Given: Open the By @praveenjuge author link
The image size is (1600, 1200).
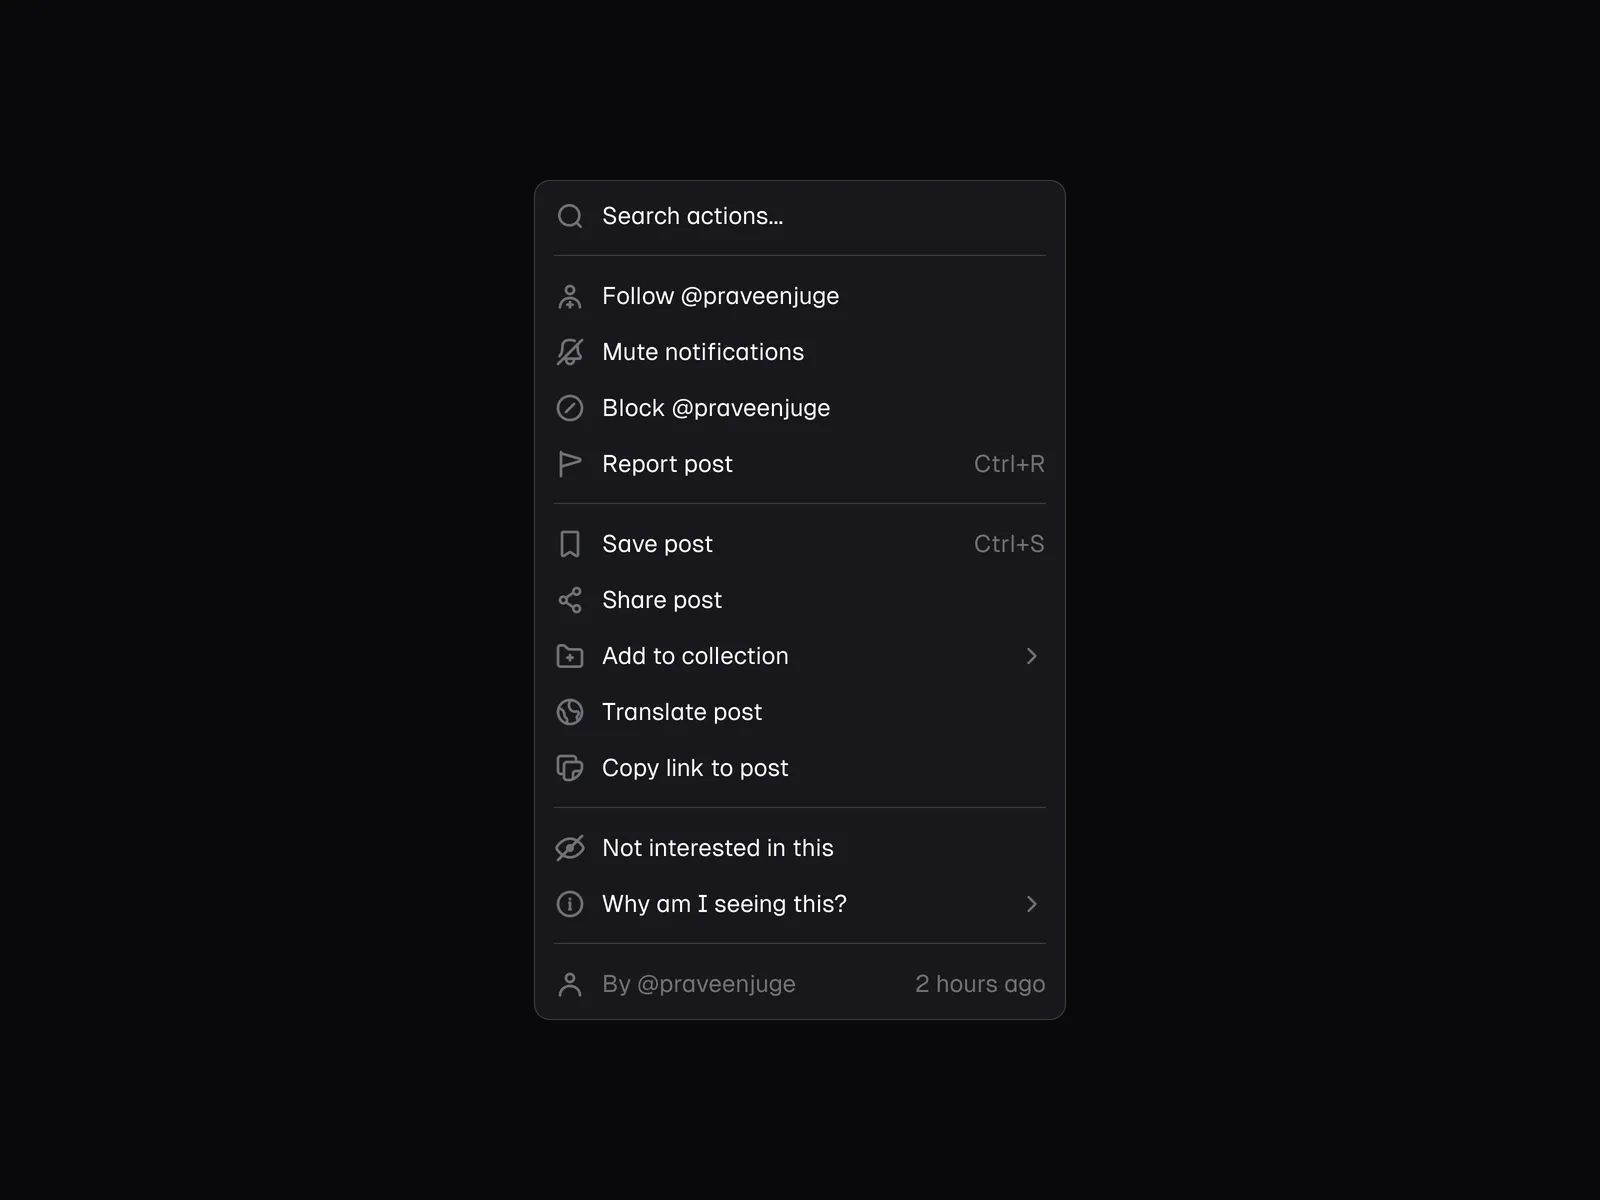Looking at the screenshot, I should (699, 984).
